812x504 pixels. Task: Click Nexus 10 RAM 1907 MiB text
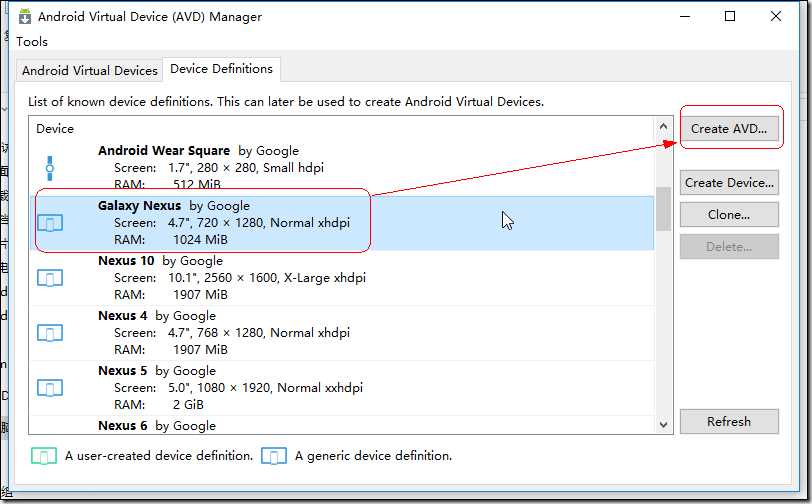(x=171, y=295)
